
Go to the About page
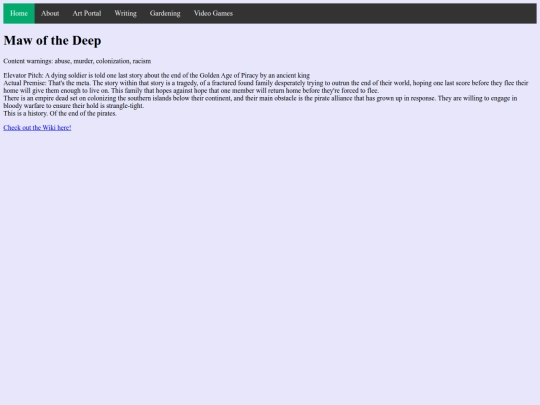click(50, 13)
